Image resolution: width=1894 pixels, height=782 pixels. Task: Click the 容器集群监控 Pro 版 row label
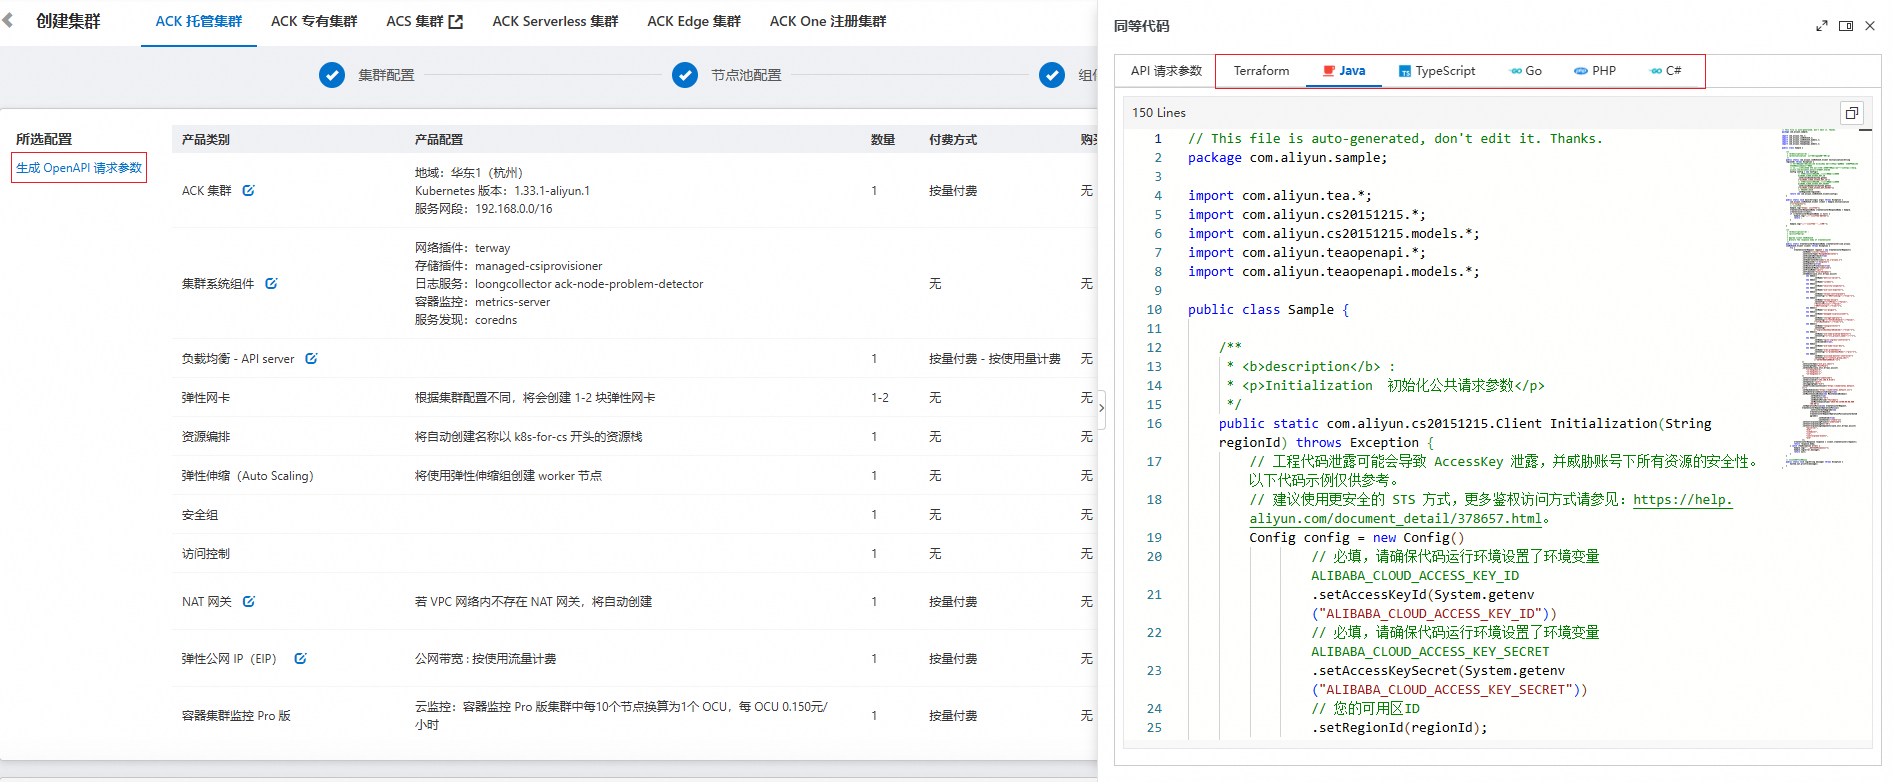pyautogui.click(x=236, y=716)
